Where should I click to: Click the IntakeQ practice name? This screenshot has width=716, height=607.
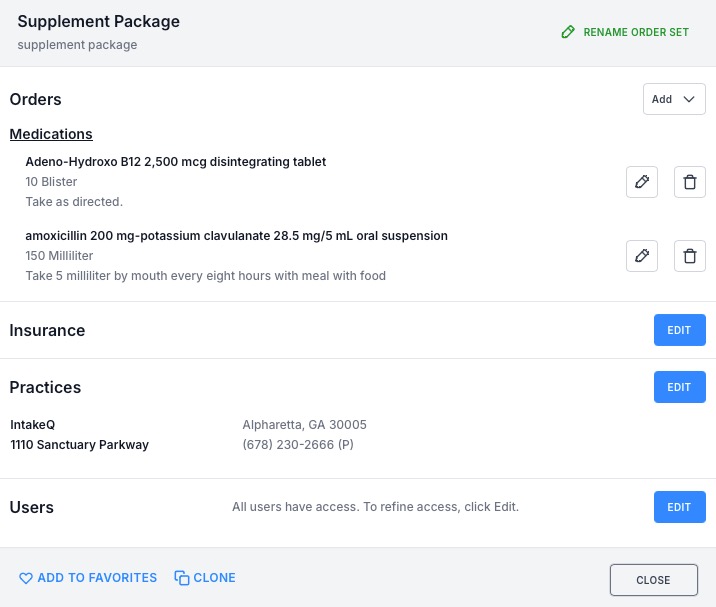[32, 425]
